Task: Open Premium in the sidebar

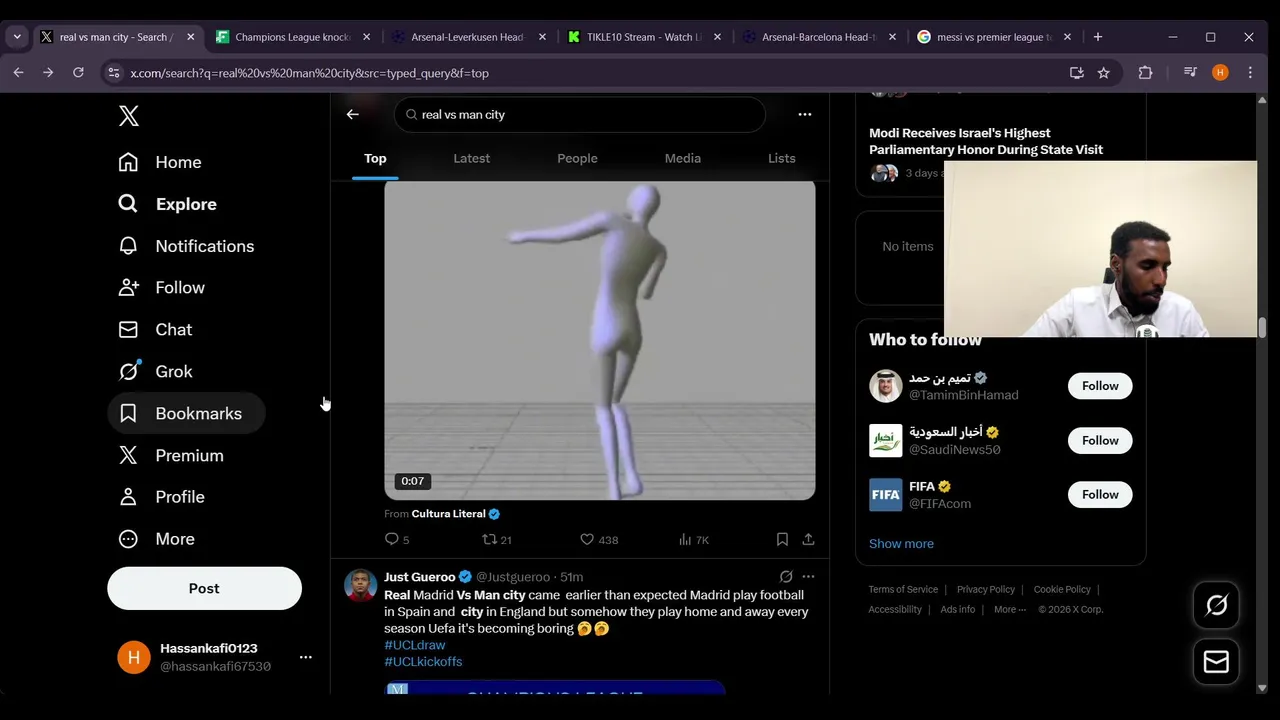Action: pos(171,456)
